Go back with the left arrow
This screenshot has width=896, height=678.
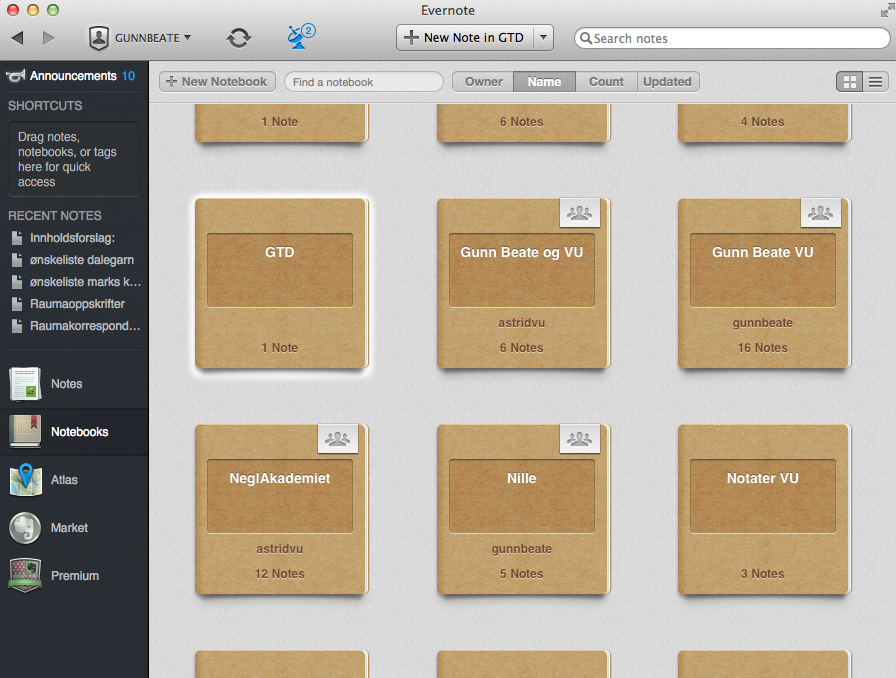[17, 38]
